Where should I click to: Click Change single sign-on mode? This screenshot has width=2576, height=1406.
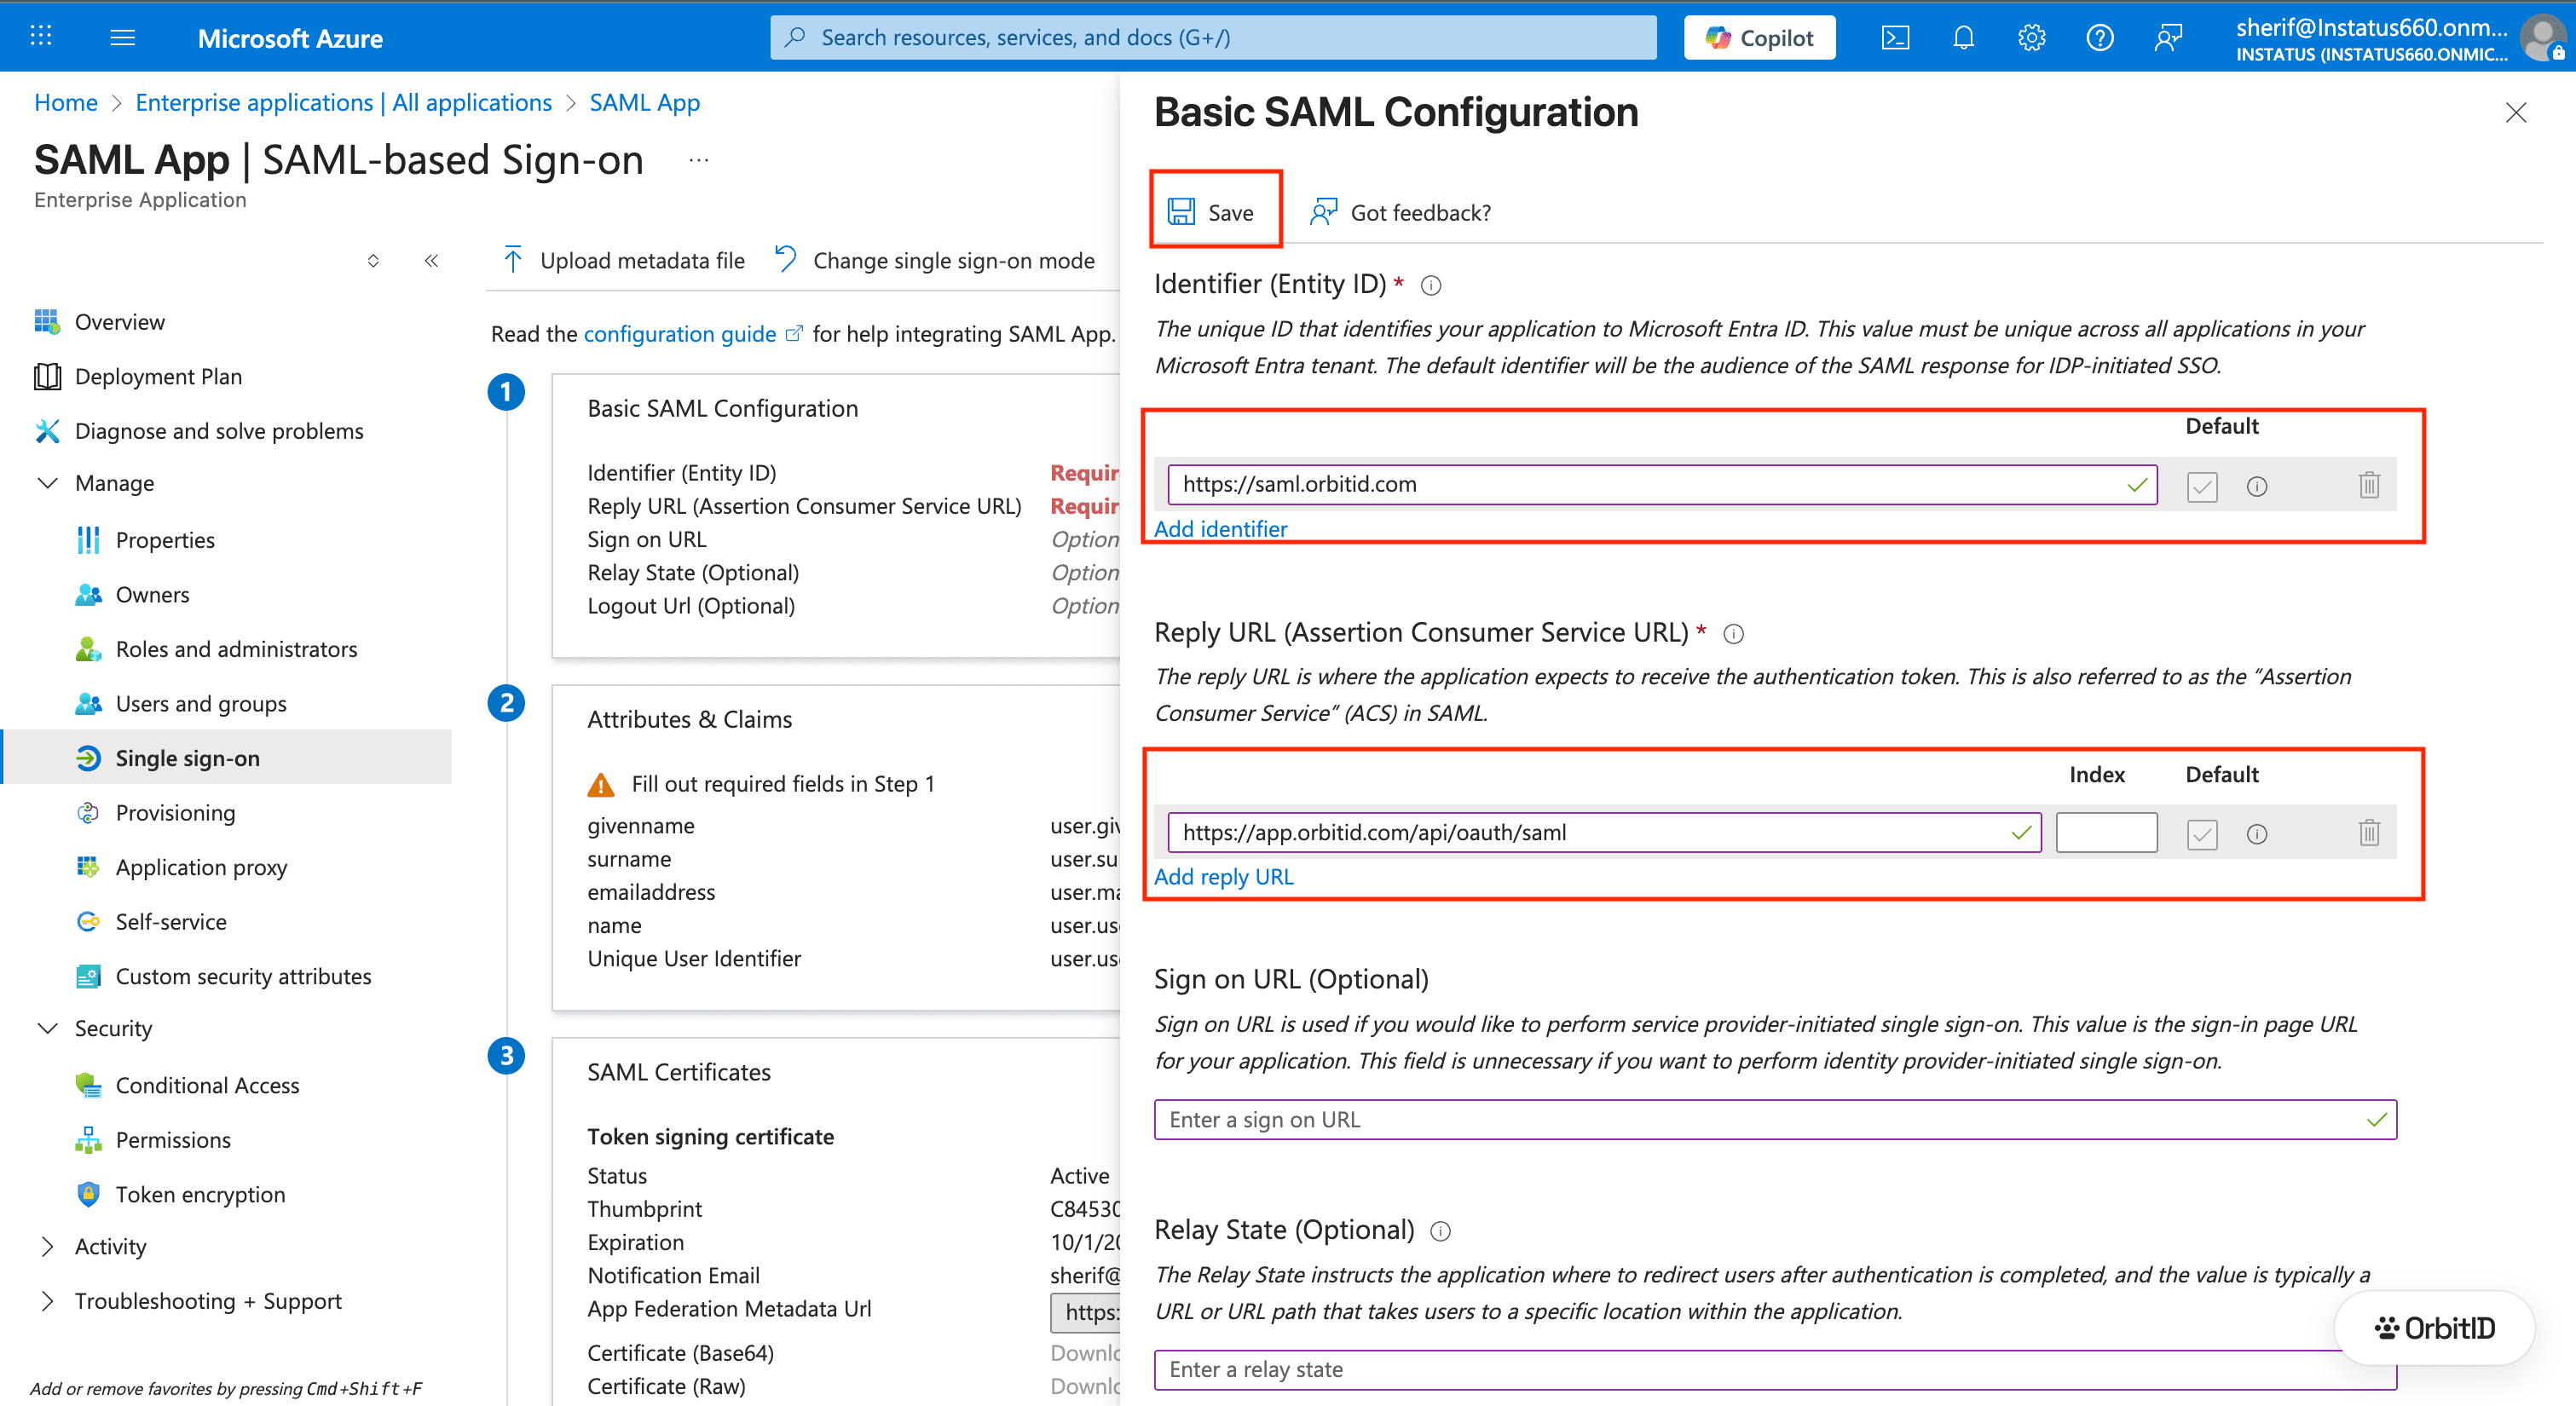(x=935, y=261)
